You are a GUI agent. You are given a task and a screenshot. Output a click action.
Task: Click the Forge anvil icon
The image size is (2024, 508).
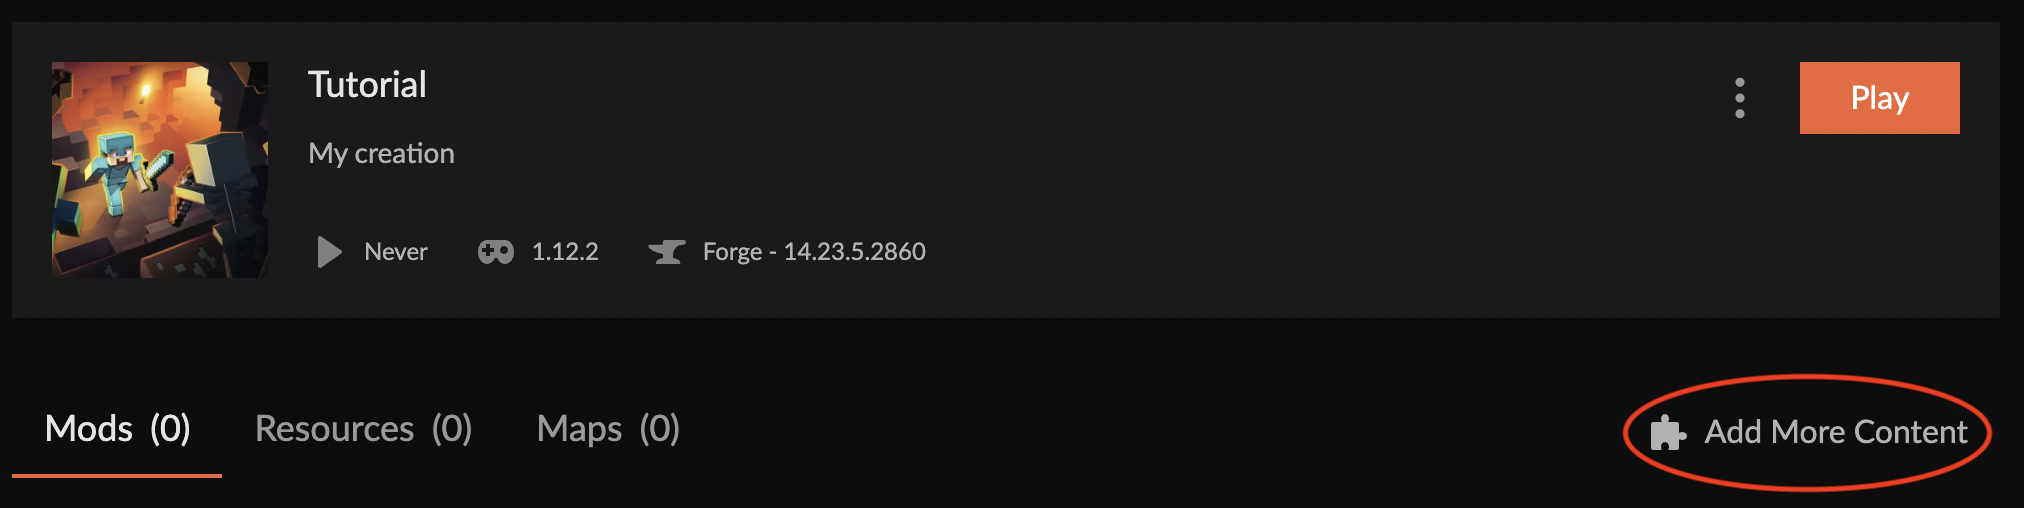667,251
